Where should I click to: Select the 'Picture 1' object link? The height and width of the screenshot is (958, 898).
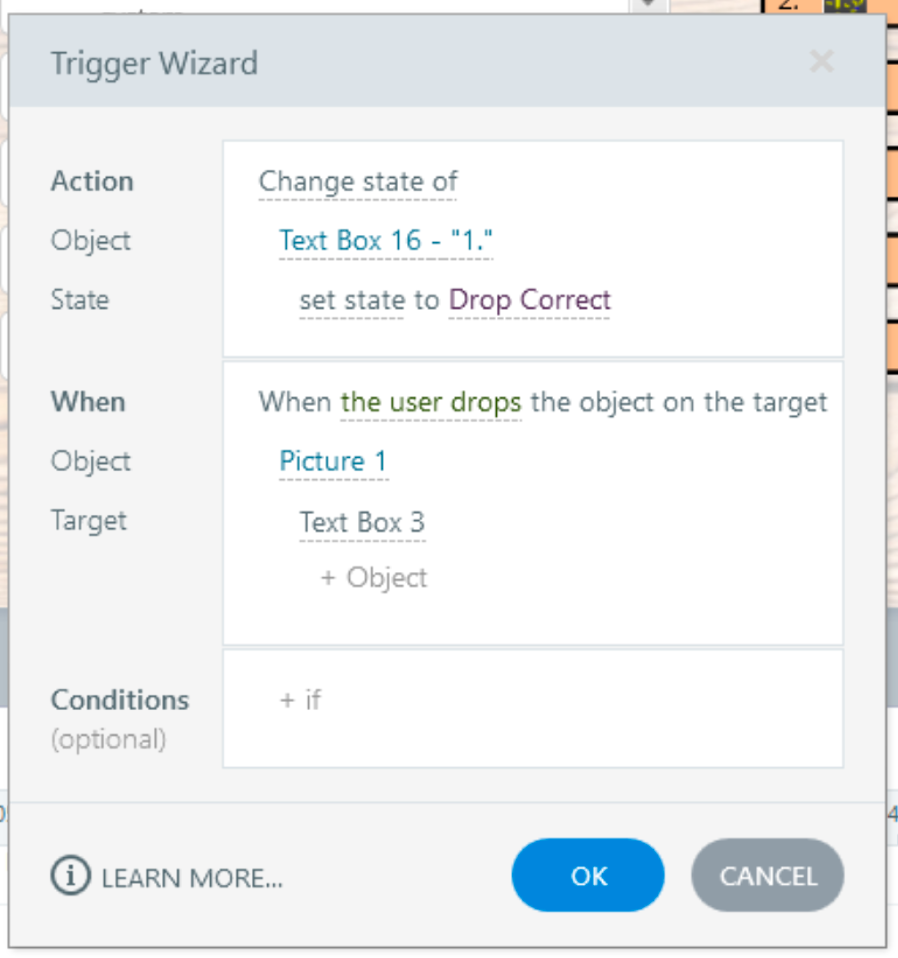point(333,461)
